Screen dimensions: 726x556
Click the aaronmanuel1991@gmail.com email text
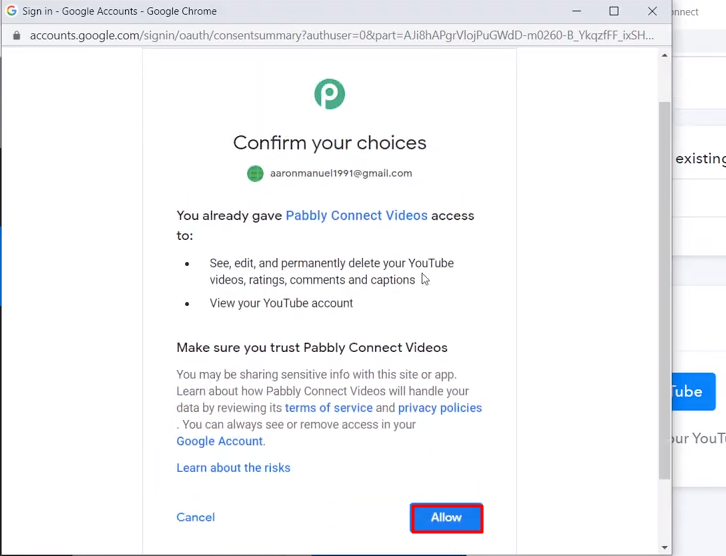coord(341,173)
